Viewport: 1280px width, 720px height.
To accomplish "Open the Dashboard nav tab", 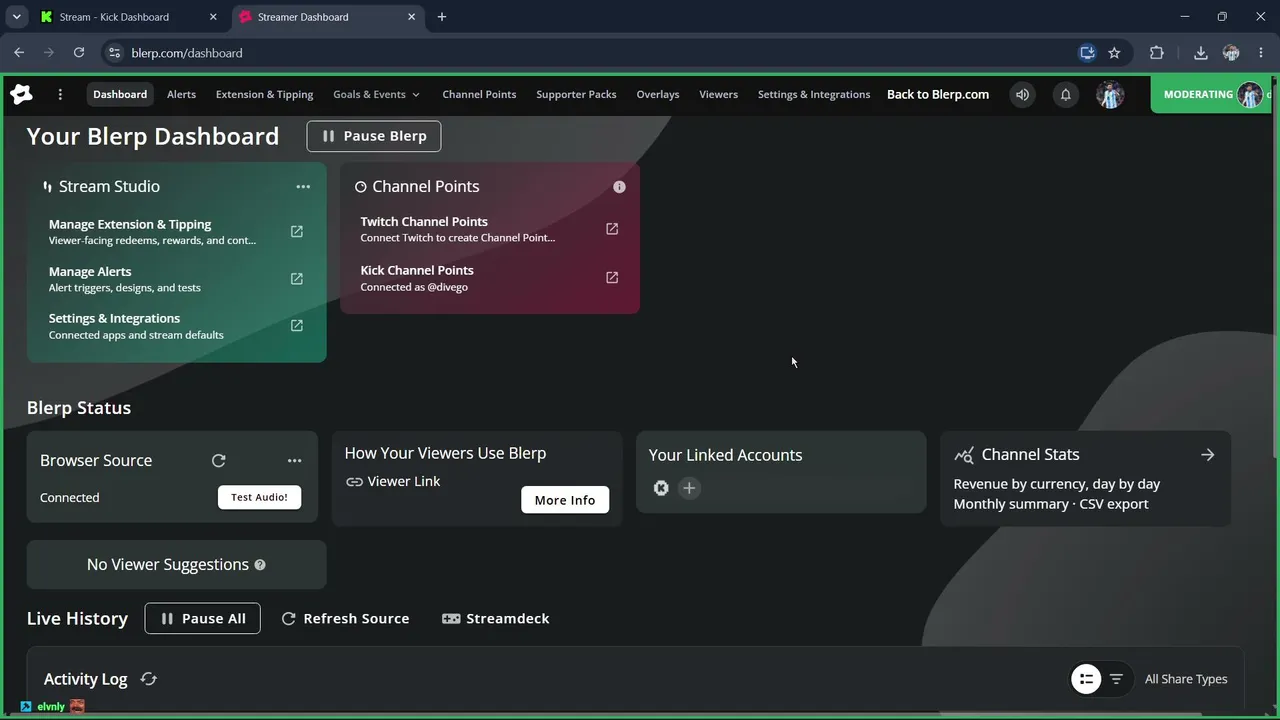I will pyautogui.click(x=120, y=94).
